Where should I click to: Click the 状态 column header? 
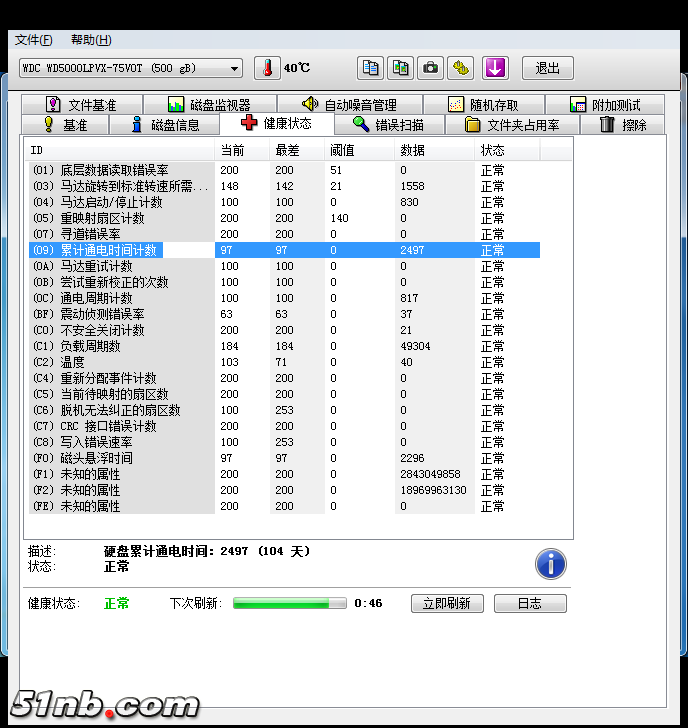tap(507, 150)
